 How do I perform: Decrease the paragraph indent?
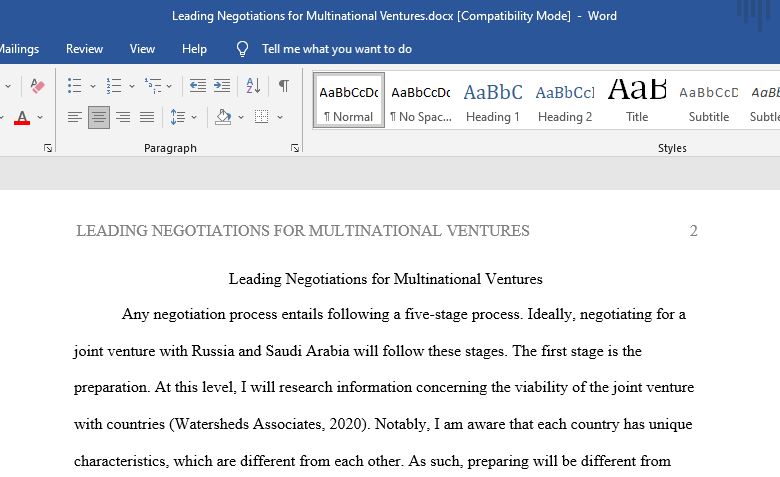(x=198, y=86)
